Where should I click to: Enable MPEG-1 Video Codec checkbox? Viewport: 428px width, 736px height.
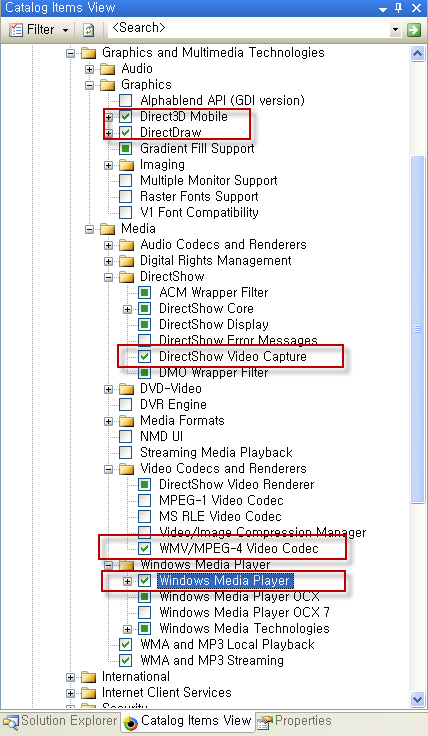145,500
